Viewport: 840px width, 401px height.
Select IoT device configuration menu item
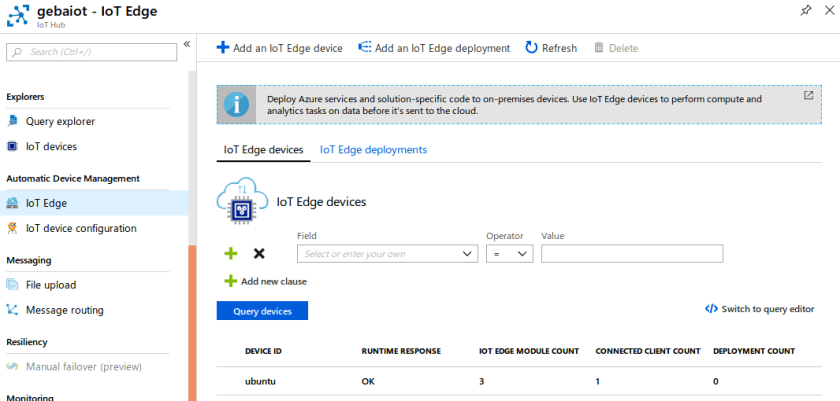tap(81, 228)
